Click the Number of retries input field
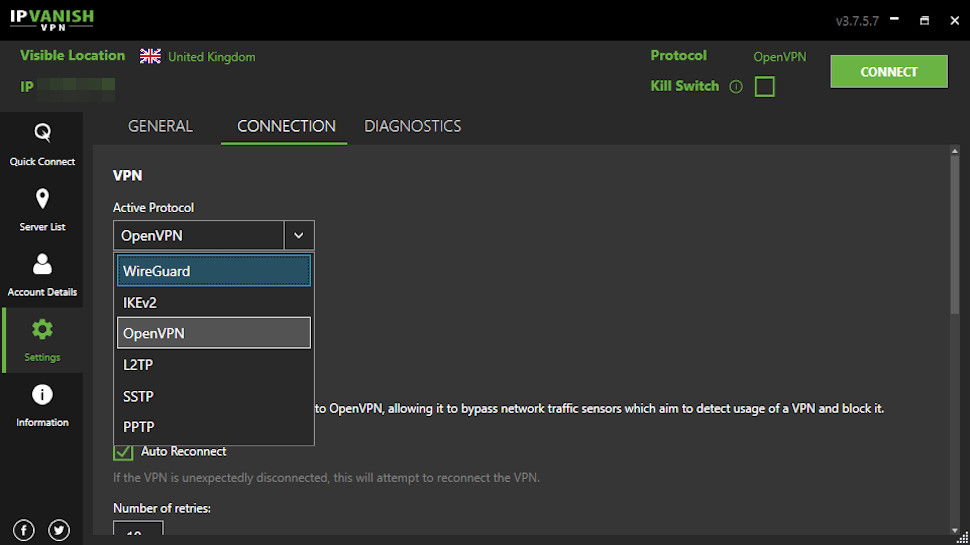The image size is (970, 545). pos(138,528)
